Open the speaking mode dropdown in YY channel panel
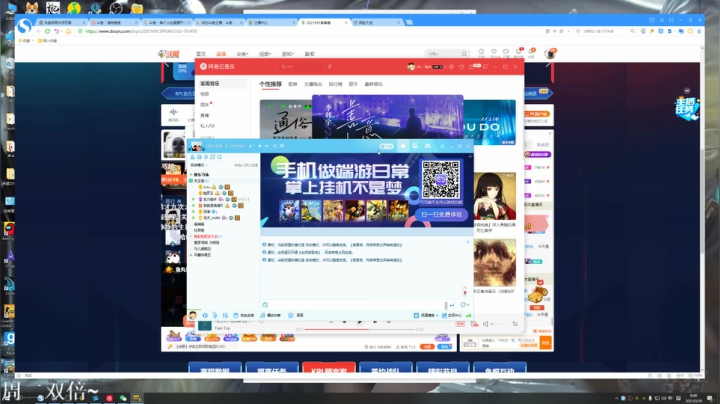This screenshot has width=720, height=404. click(x=199, y=165)
